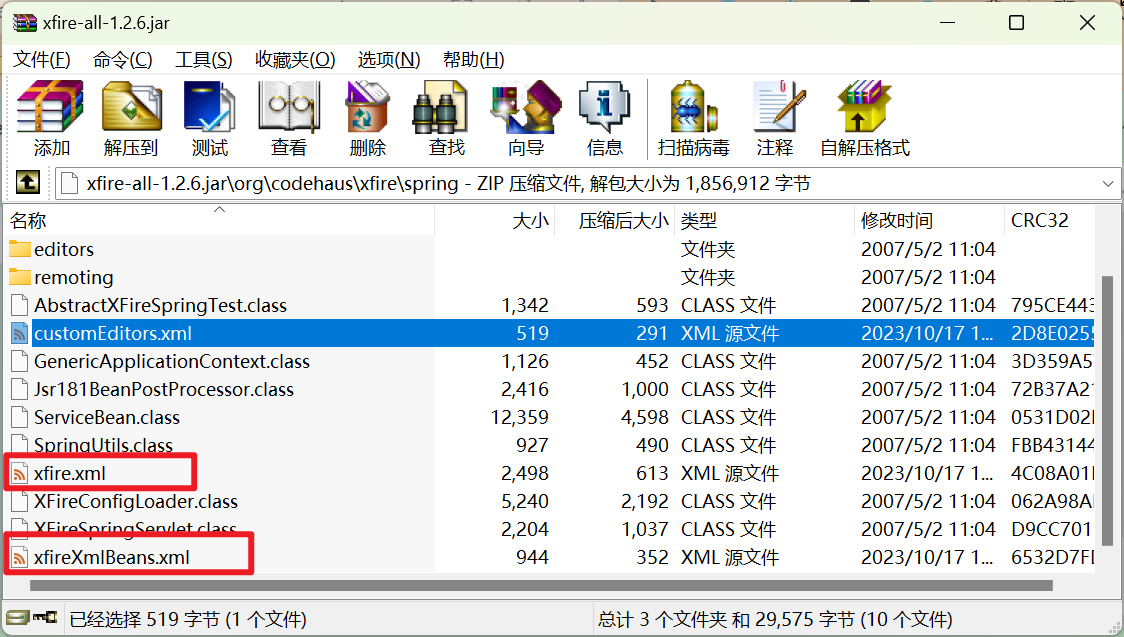Click the Jsr181BeanPostProcessor.class file icon
Screen dimensions: 1124x637
point(19,389)
